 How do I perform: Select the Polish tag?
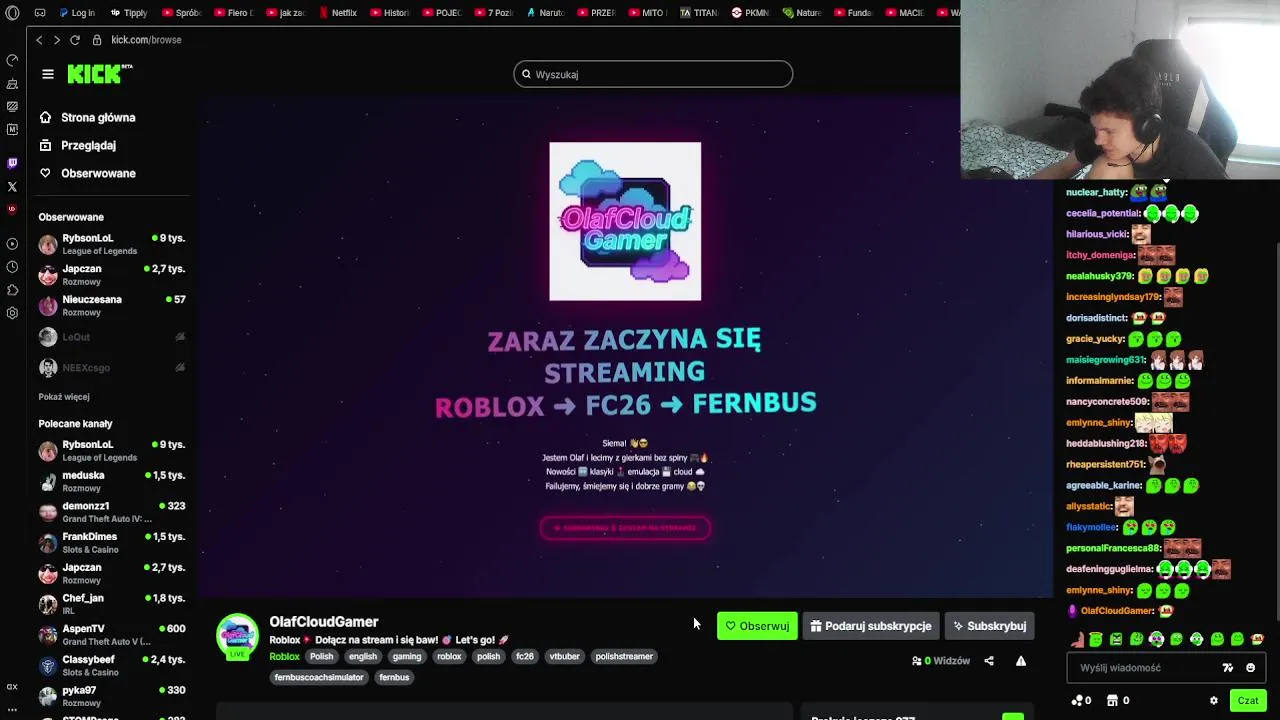tap(321, 657)
